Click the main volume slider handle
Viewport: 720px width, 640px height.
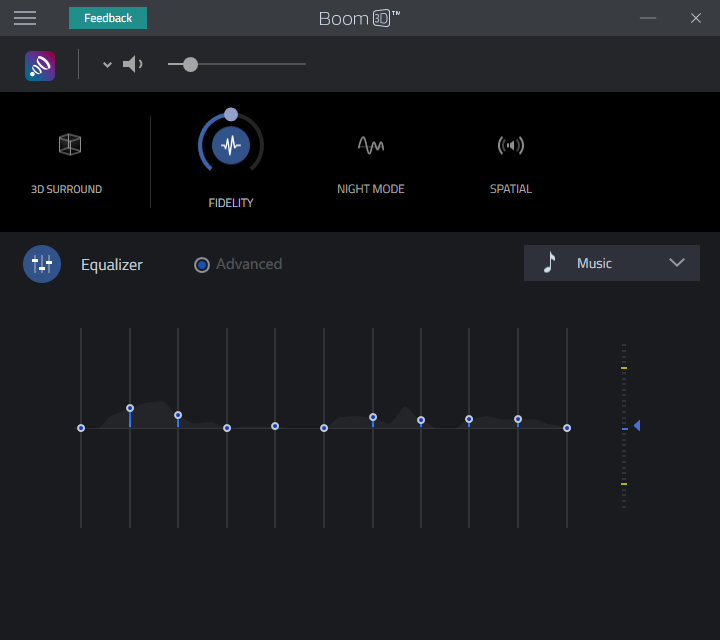[190, 64]
